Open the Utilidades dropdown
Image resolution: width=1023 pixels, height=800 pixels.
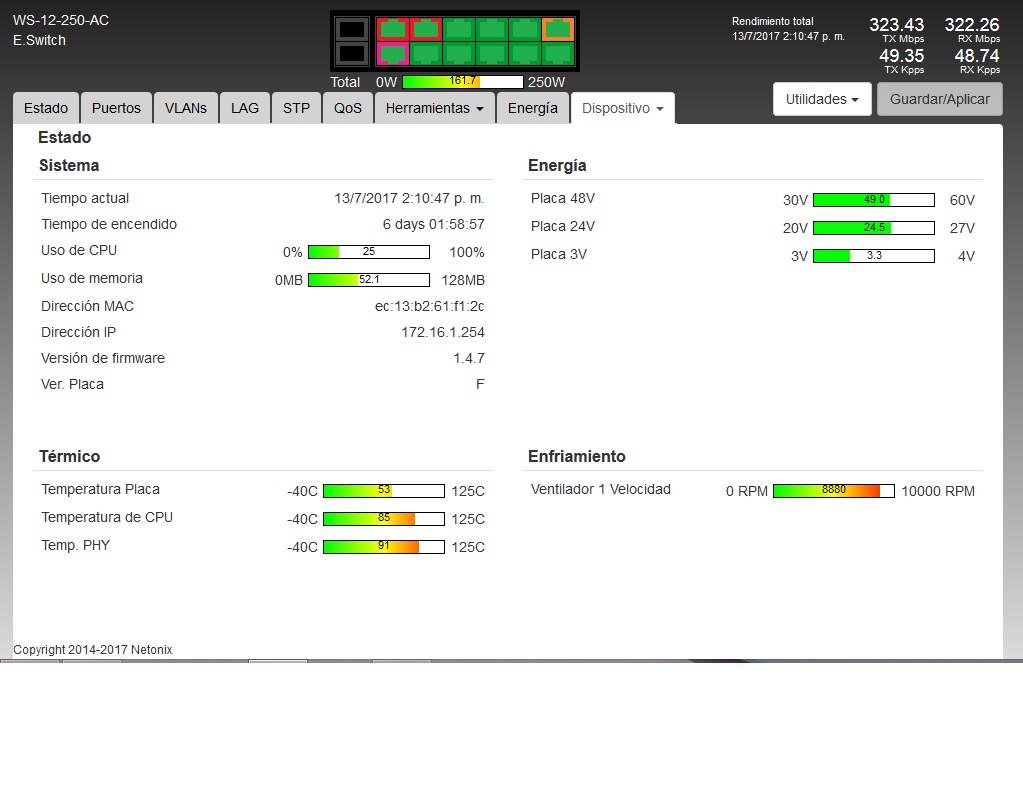822,99
